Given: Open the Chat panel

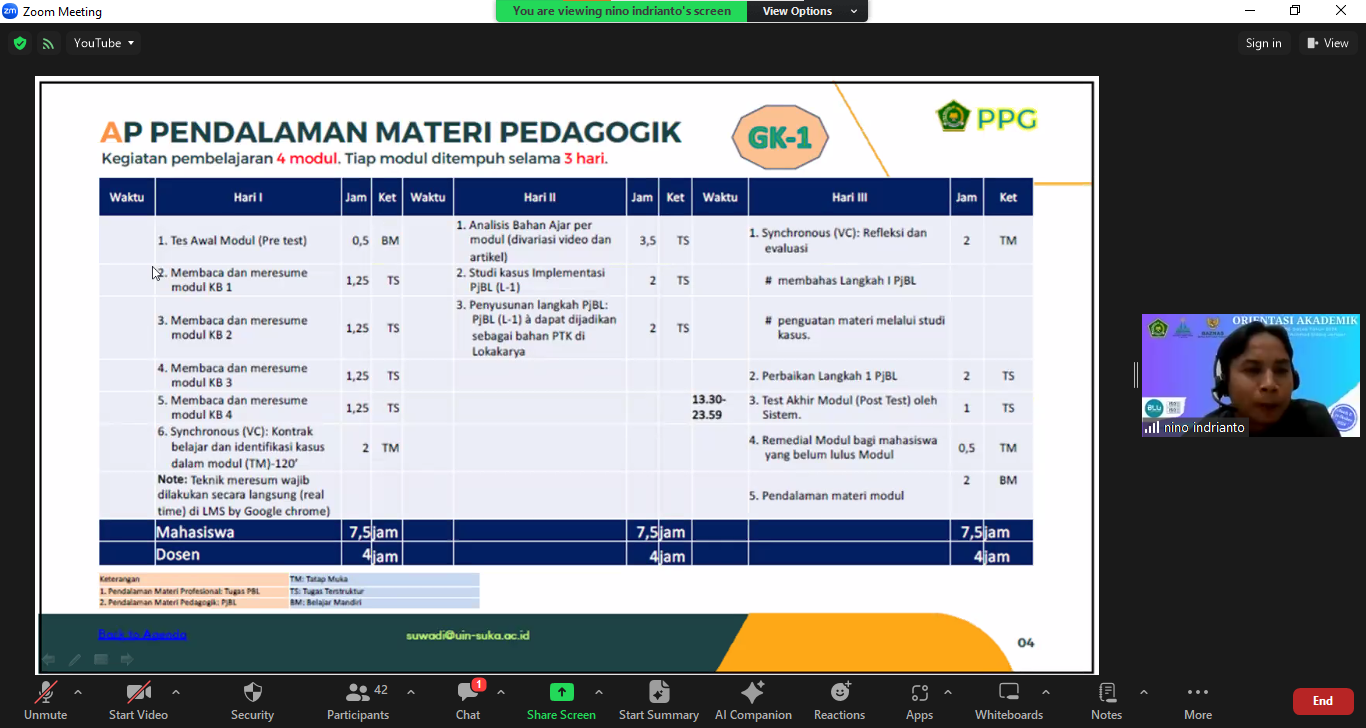Looking at the screenshot, I should 468,700.
